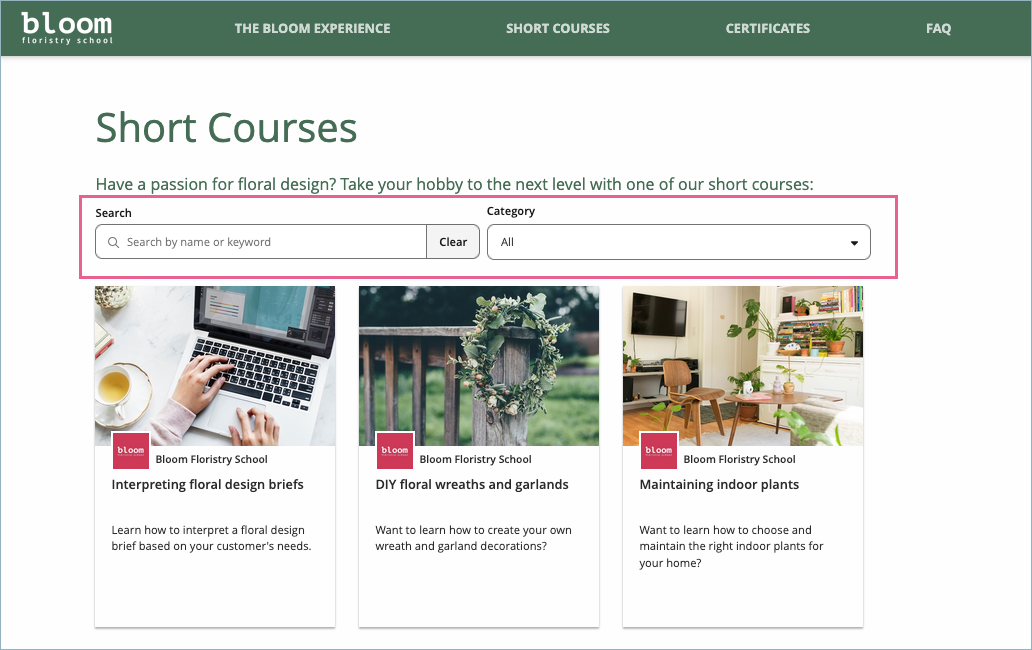Focus the Search by name or keyword field

tap(270, 242)
